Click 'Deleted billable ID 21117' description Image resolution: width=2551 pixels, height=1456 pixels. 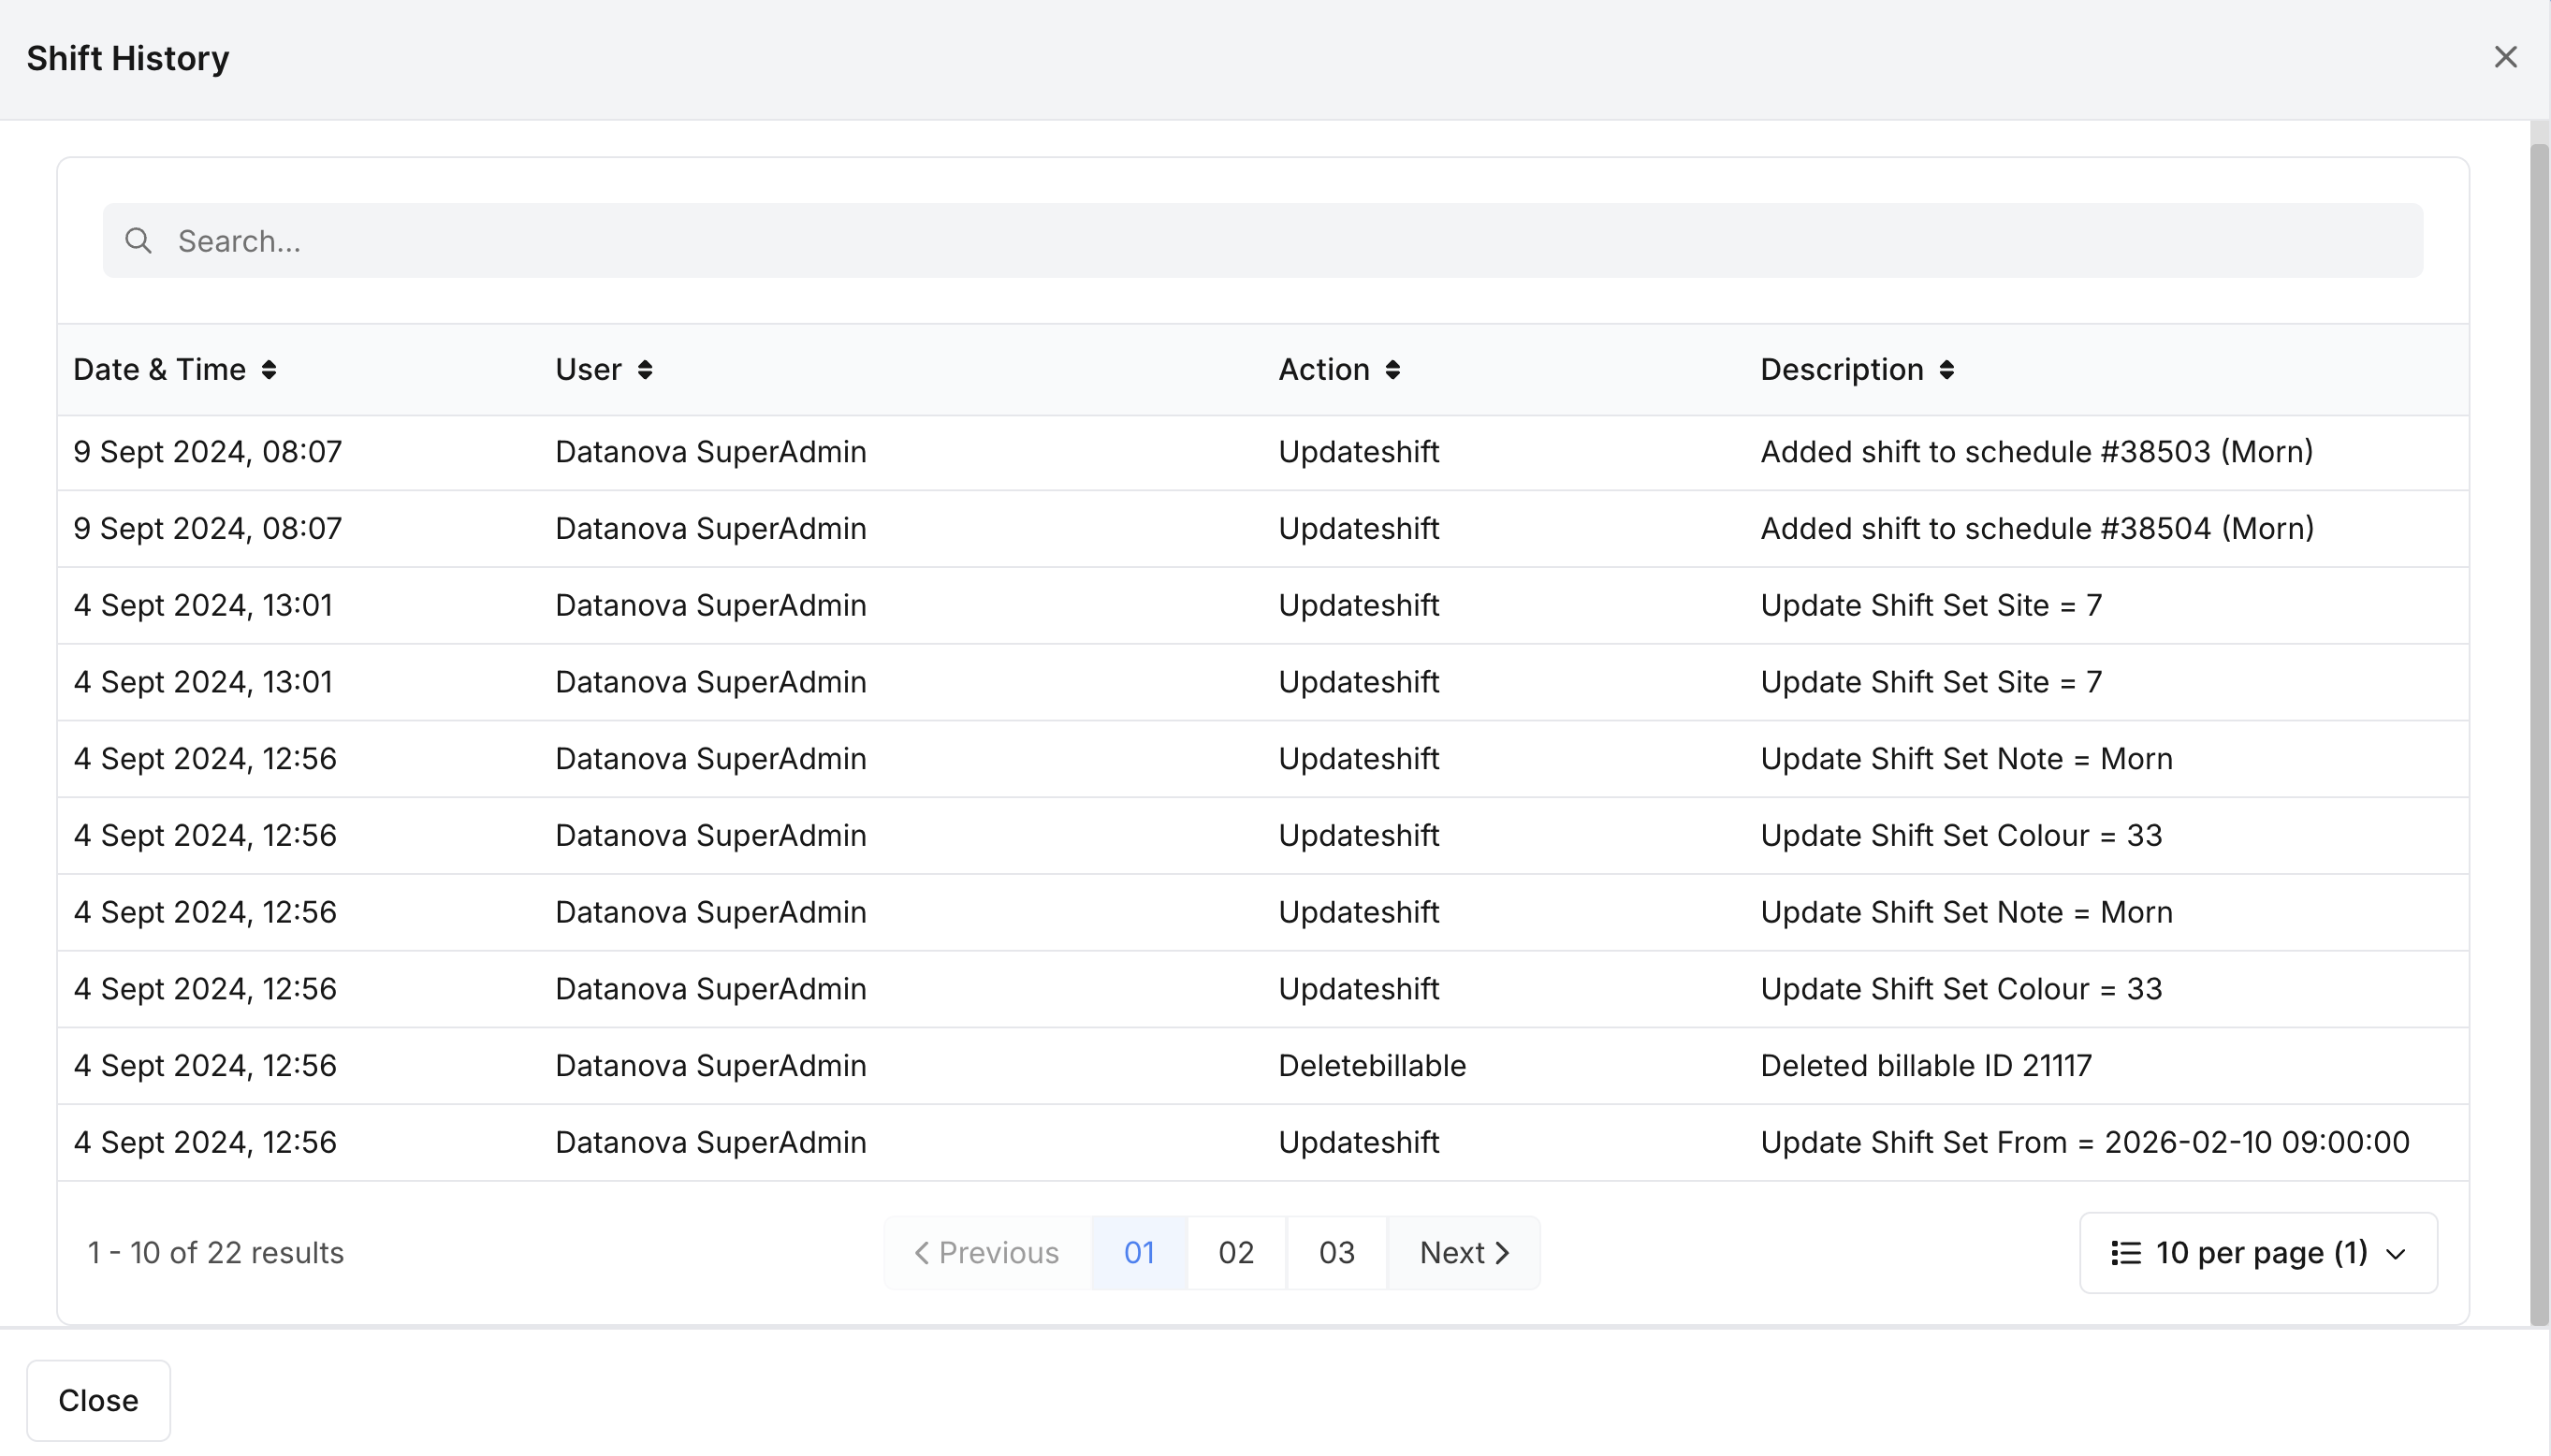point(1926,1066)
